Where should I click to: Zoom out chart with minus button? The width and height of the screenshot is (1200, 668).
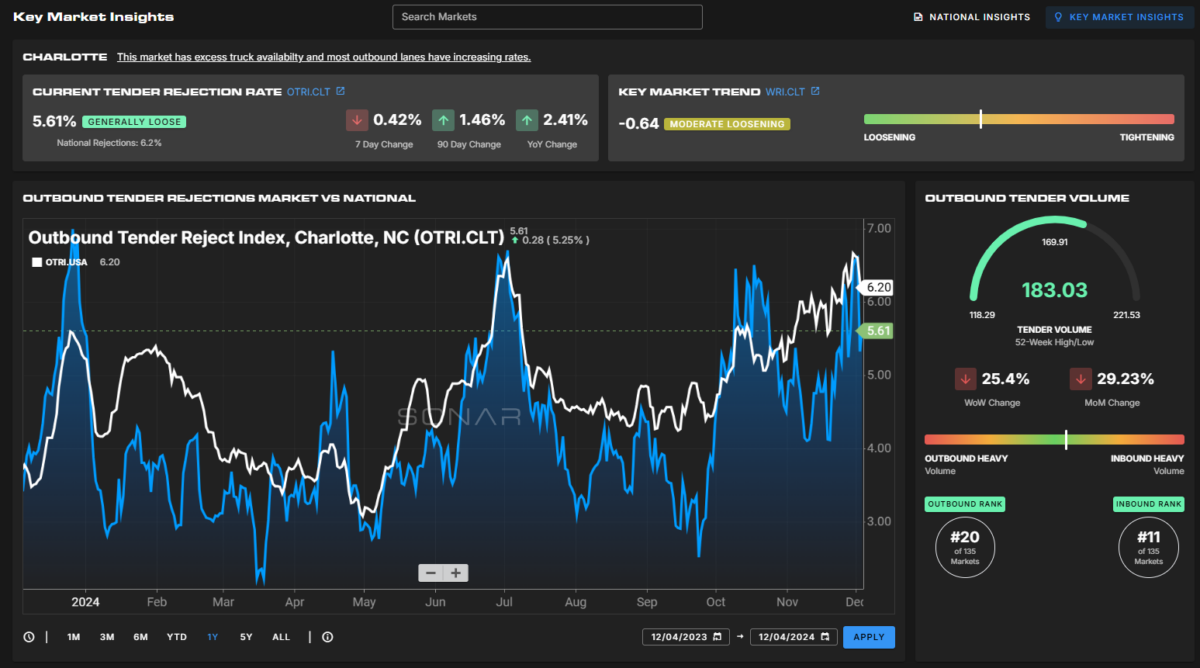[x=431, y=573]
